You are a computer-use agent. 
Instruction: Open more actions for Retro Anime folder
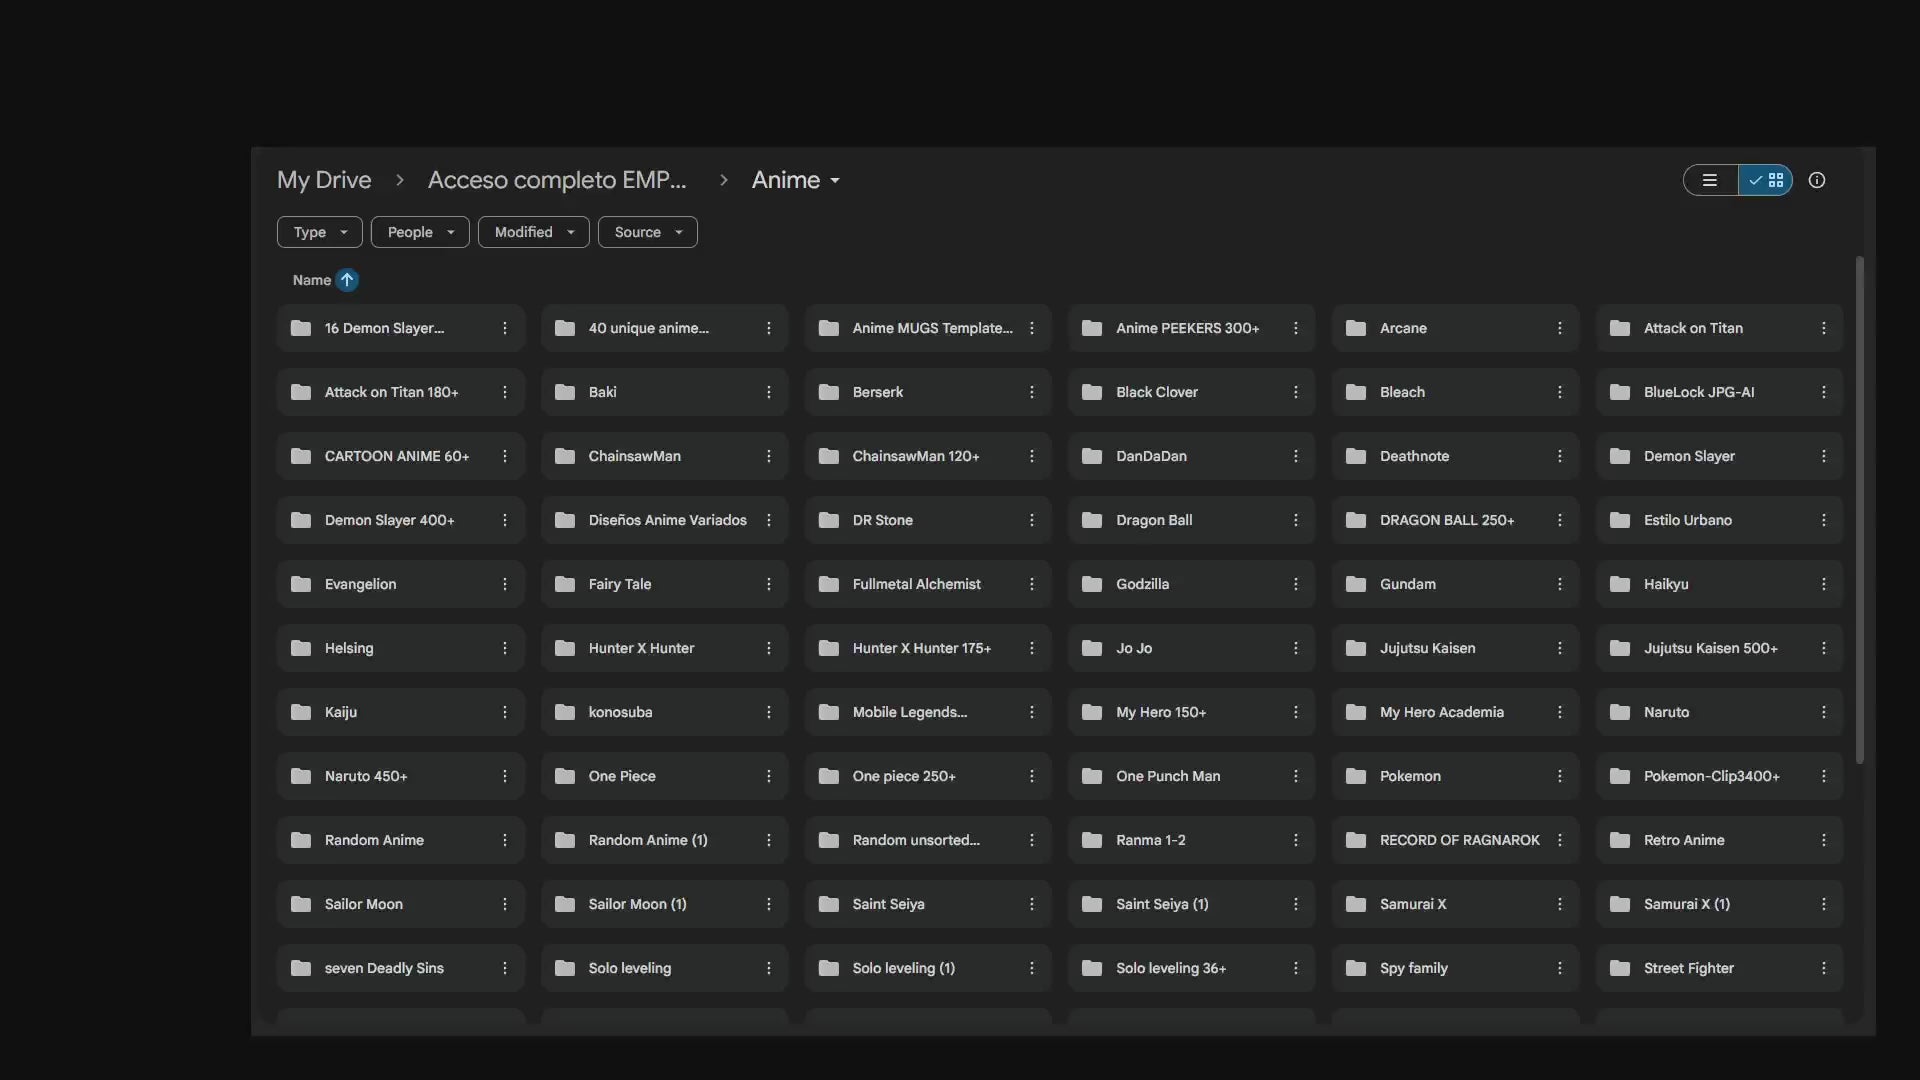(x=1823, y=840)
